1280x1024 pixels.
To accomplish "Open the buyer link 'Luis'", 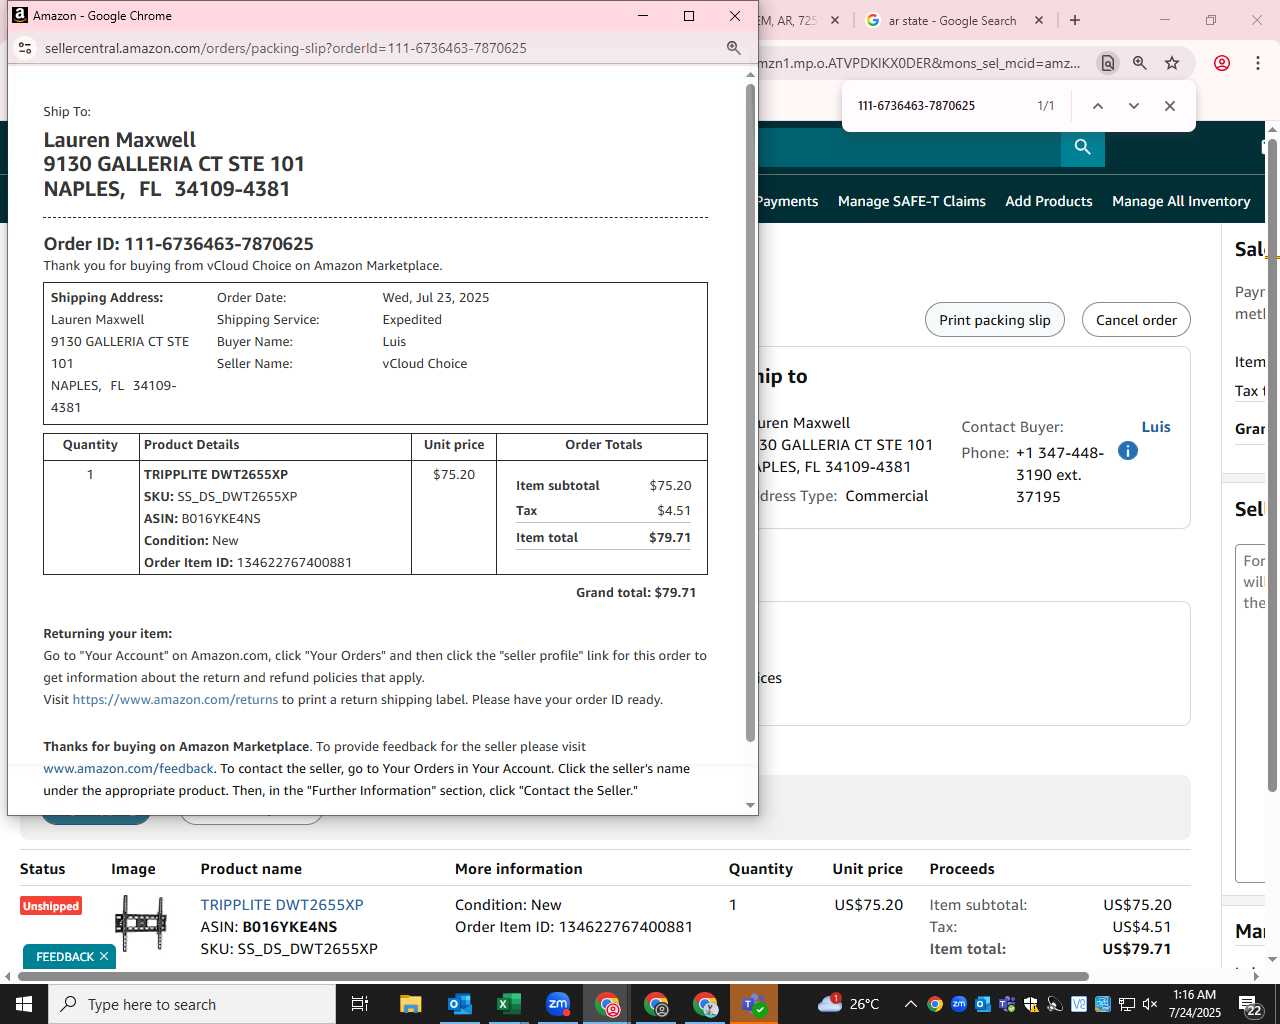I will tap(1156, 427).
